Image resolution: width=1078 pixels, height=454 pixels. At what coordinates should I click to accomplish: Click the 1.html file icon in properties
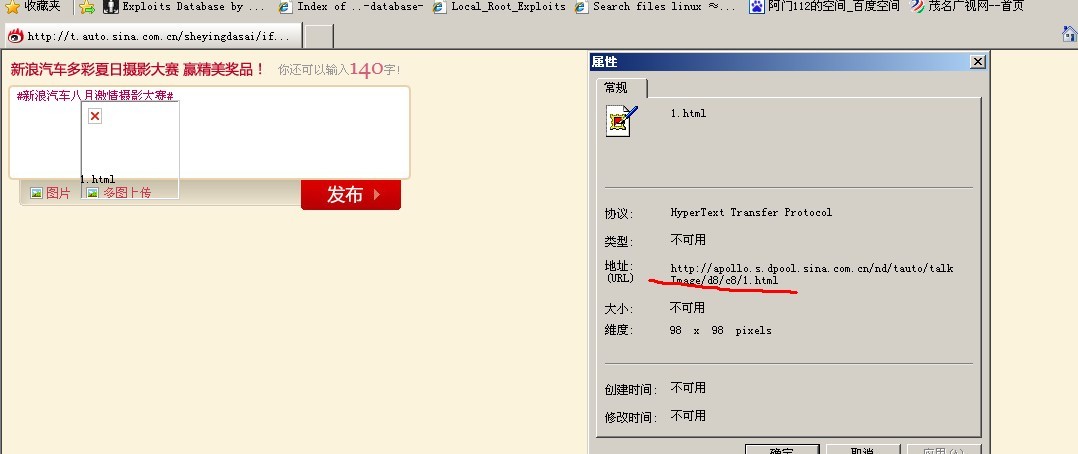[x=622, y=120]
